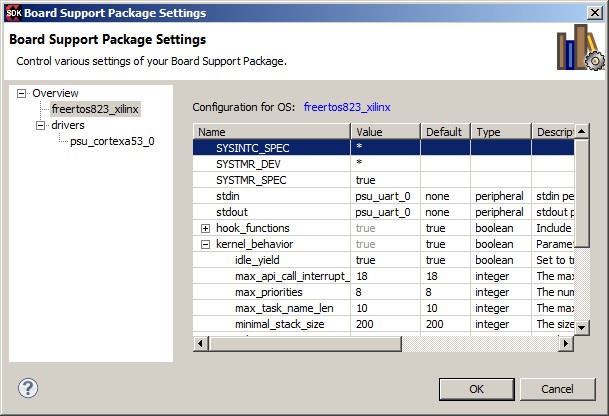Collapse the drivers tree node
Image resolution: width=609 pixels, height=416 pixels.
coord(41,126)
